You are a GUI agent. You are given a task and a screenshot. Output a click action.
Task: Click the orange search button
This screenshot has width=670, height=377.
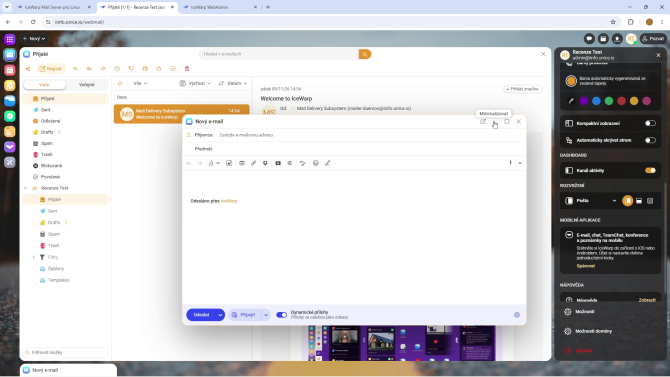[364, 54]
